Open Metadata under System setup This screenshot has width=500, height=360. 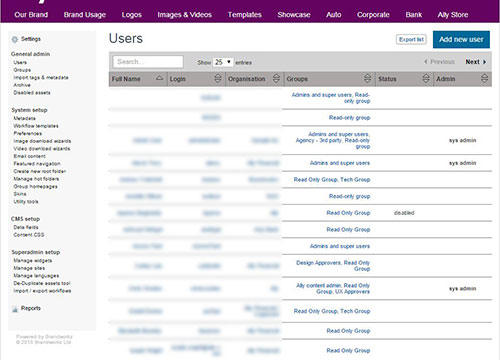point(24,118)
